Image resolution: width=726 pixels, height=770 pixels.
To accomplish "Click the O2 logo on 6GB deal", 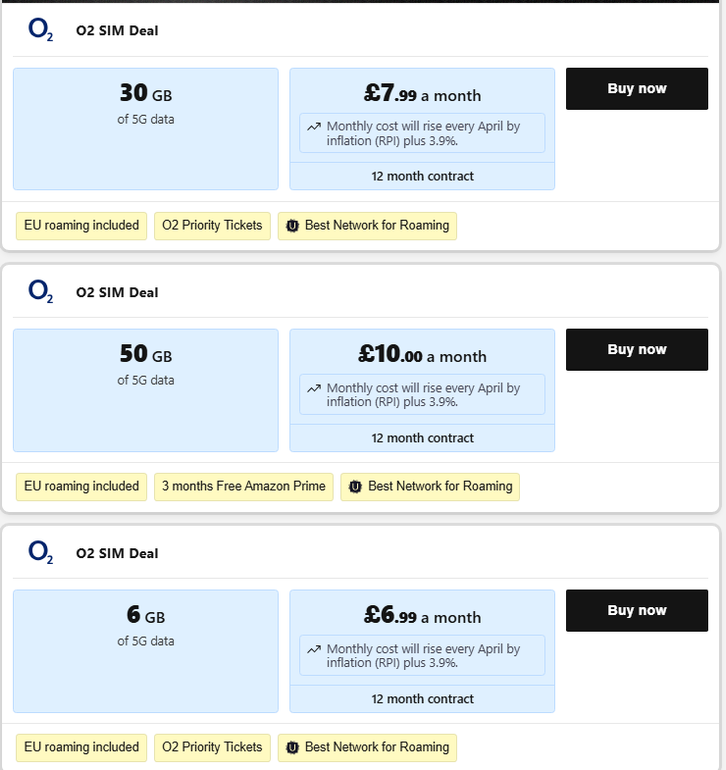I will 40,553.
